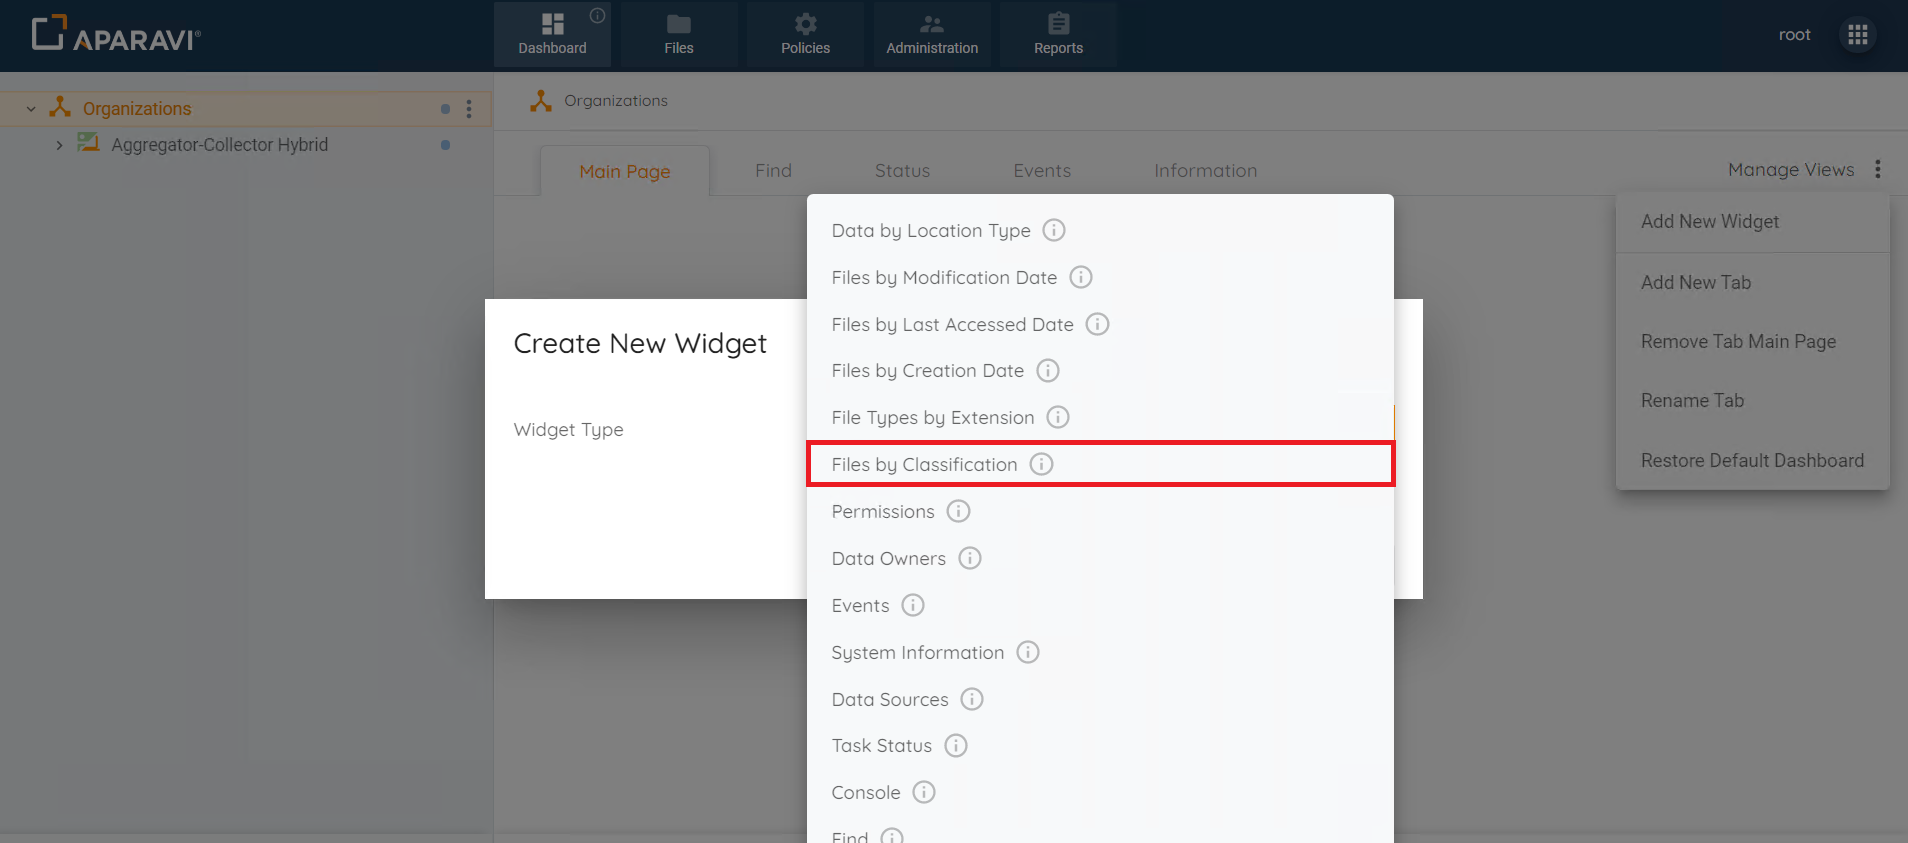Choose Add New Widget from menu
Image resolution: width=1908 pixels, height=843 pixels.
[1709, 221]
